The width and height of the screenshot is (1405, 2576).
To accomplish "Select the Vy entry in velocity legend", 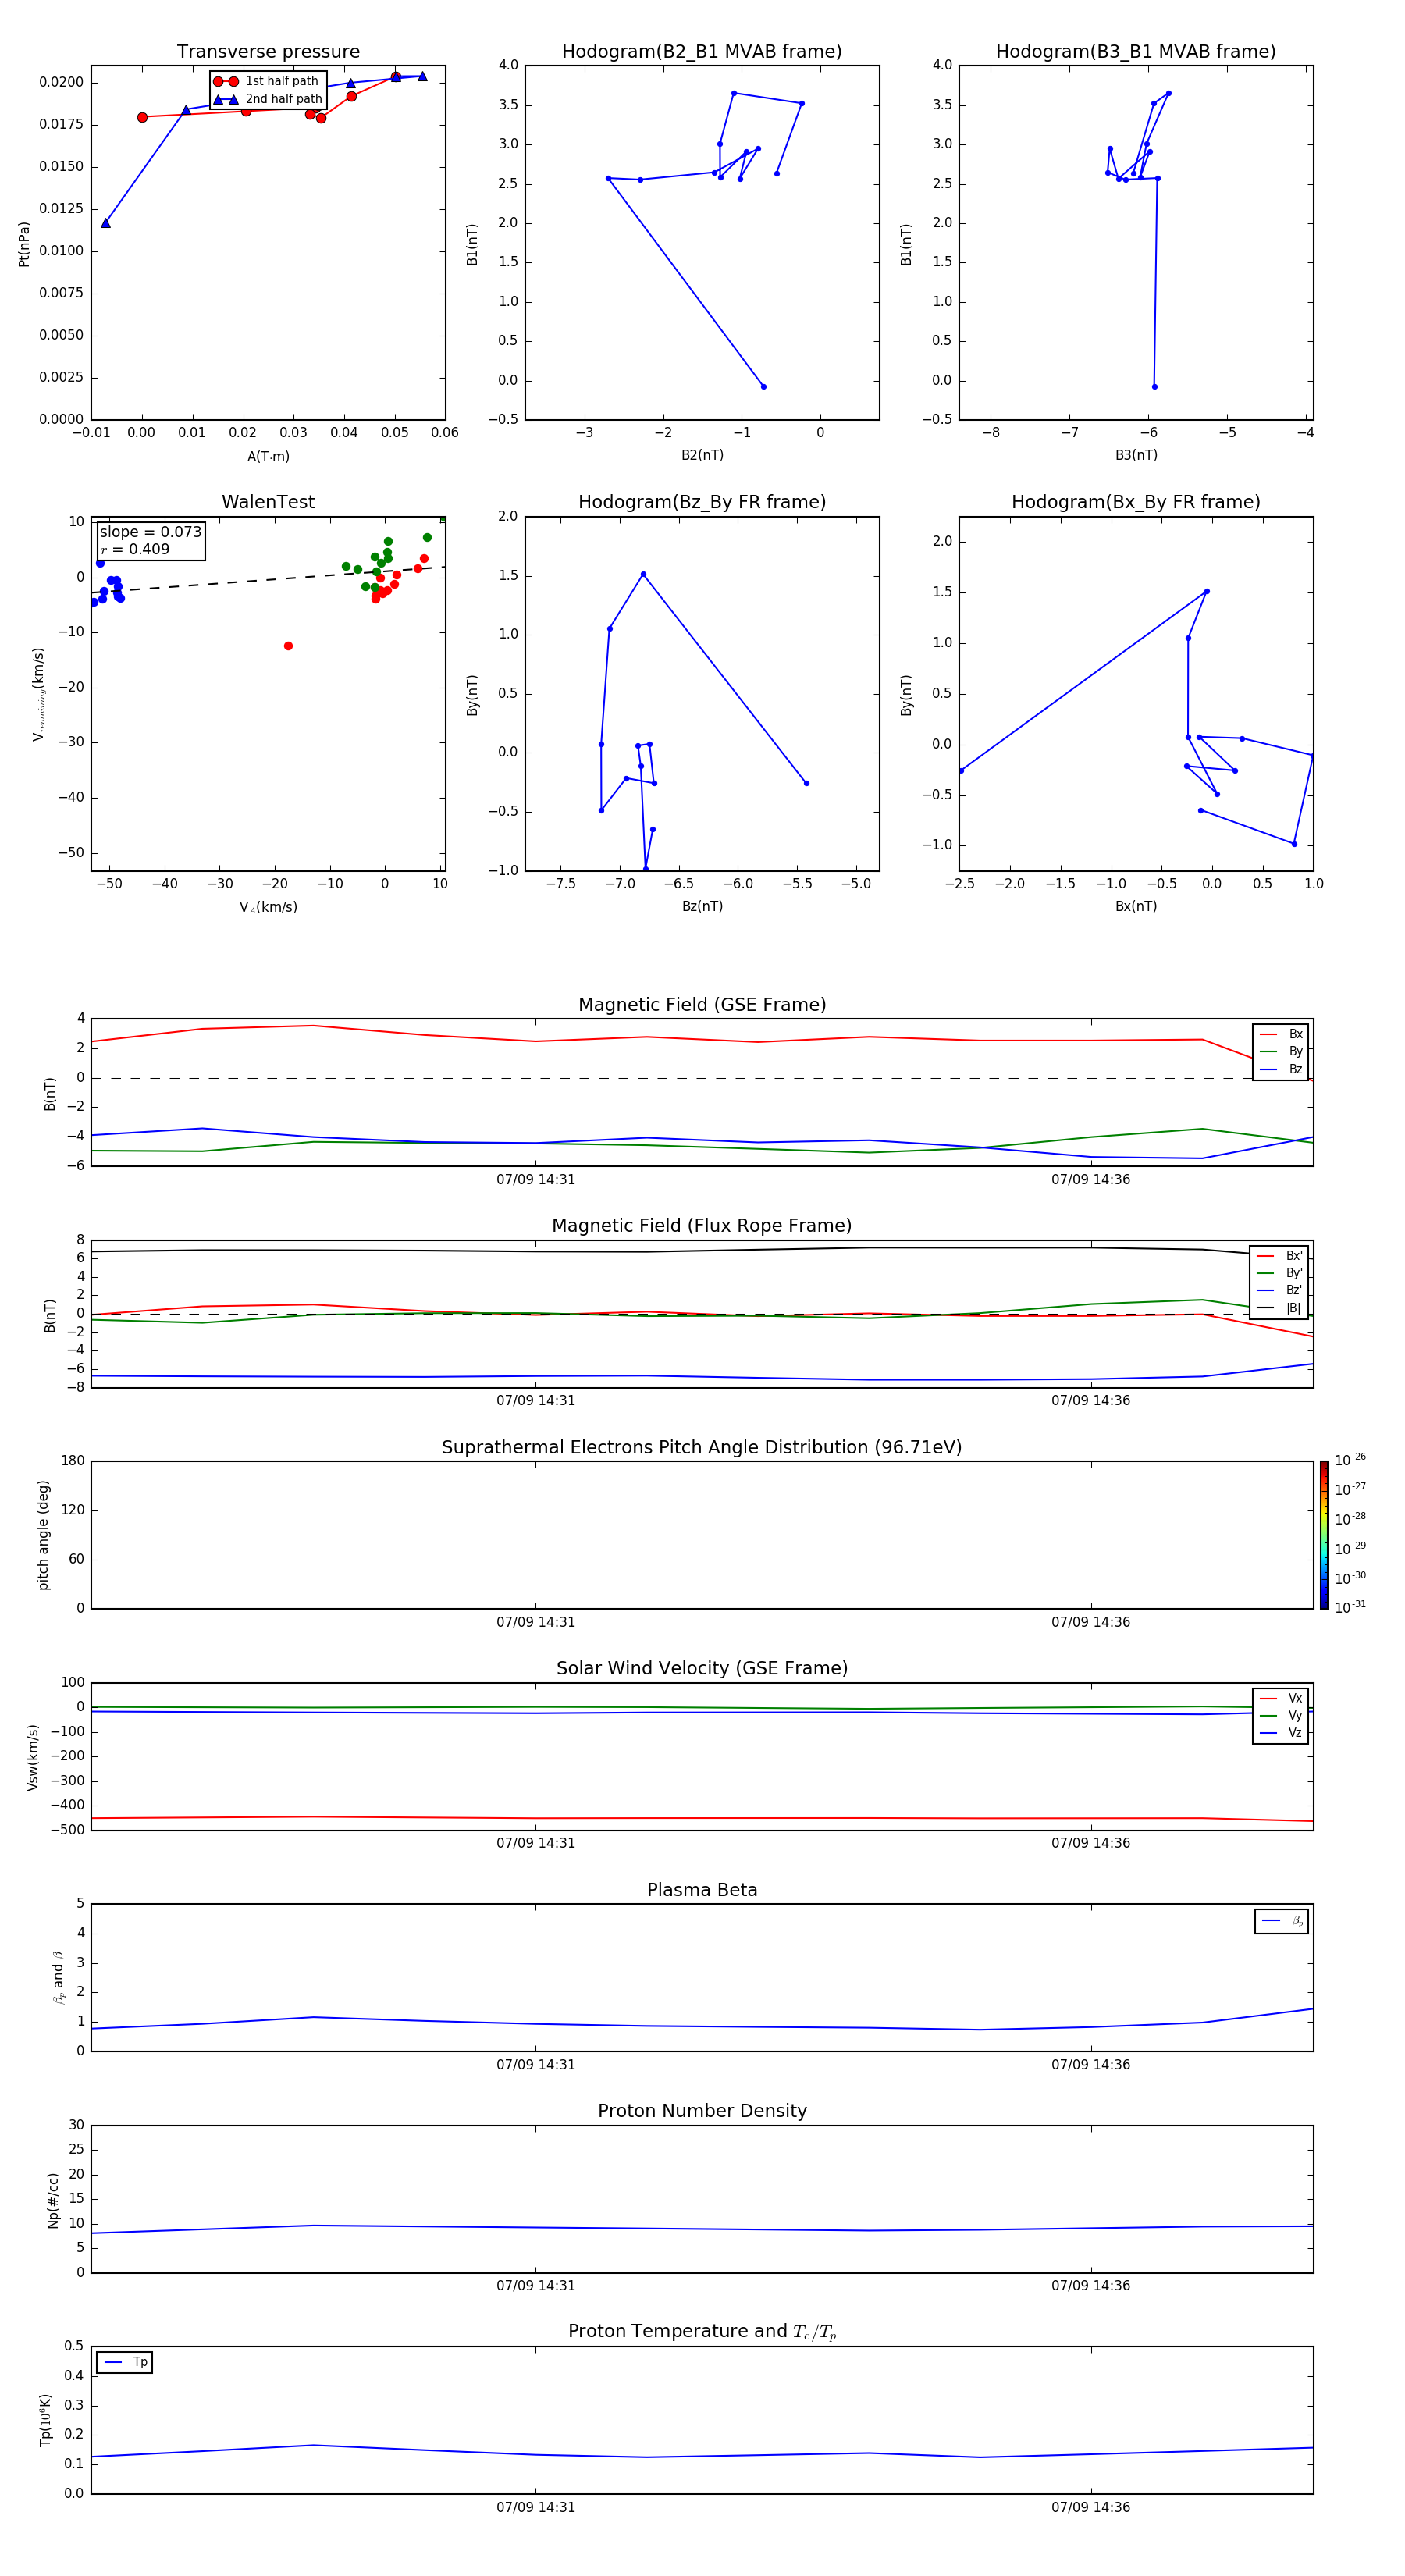I will pyautogui.click(x=1281, y=1715).
